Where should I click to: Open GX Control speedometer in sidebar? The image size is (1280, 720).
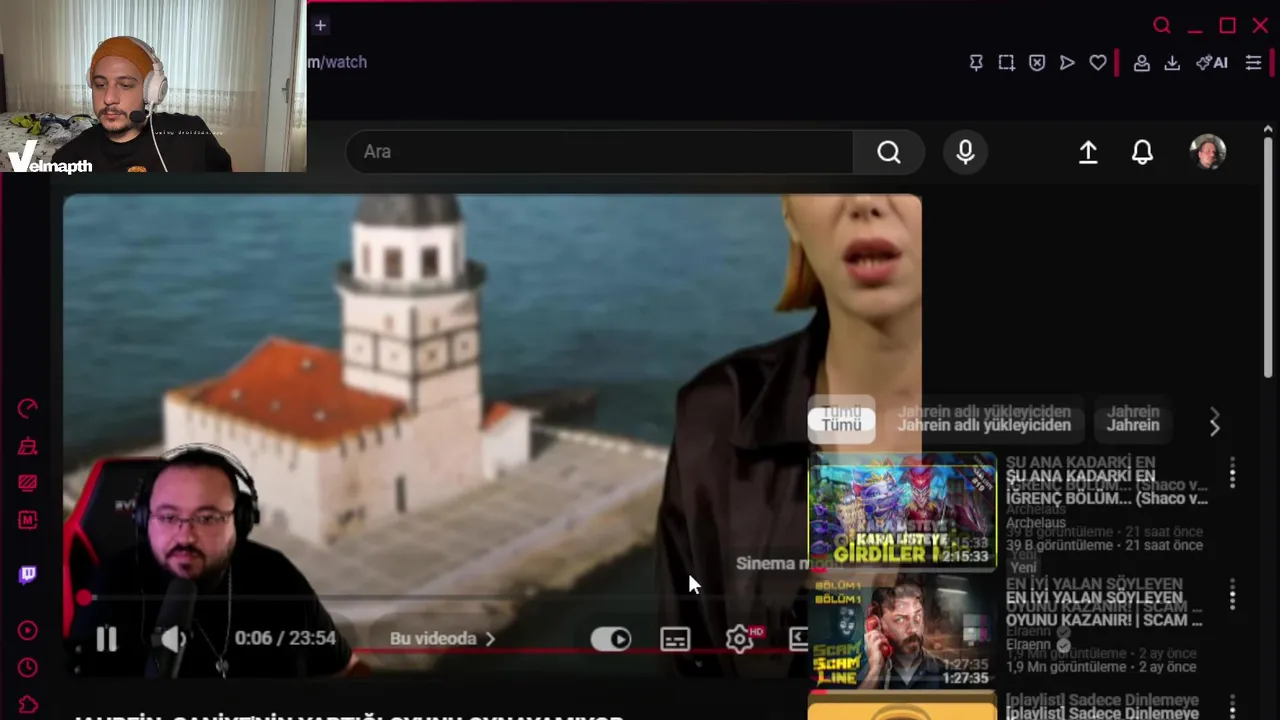click(28, 408)
